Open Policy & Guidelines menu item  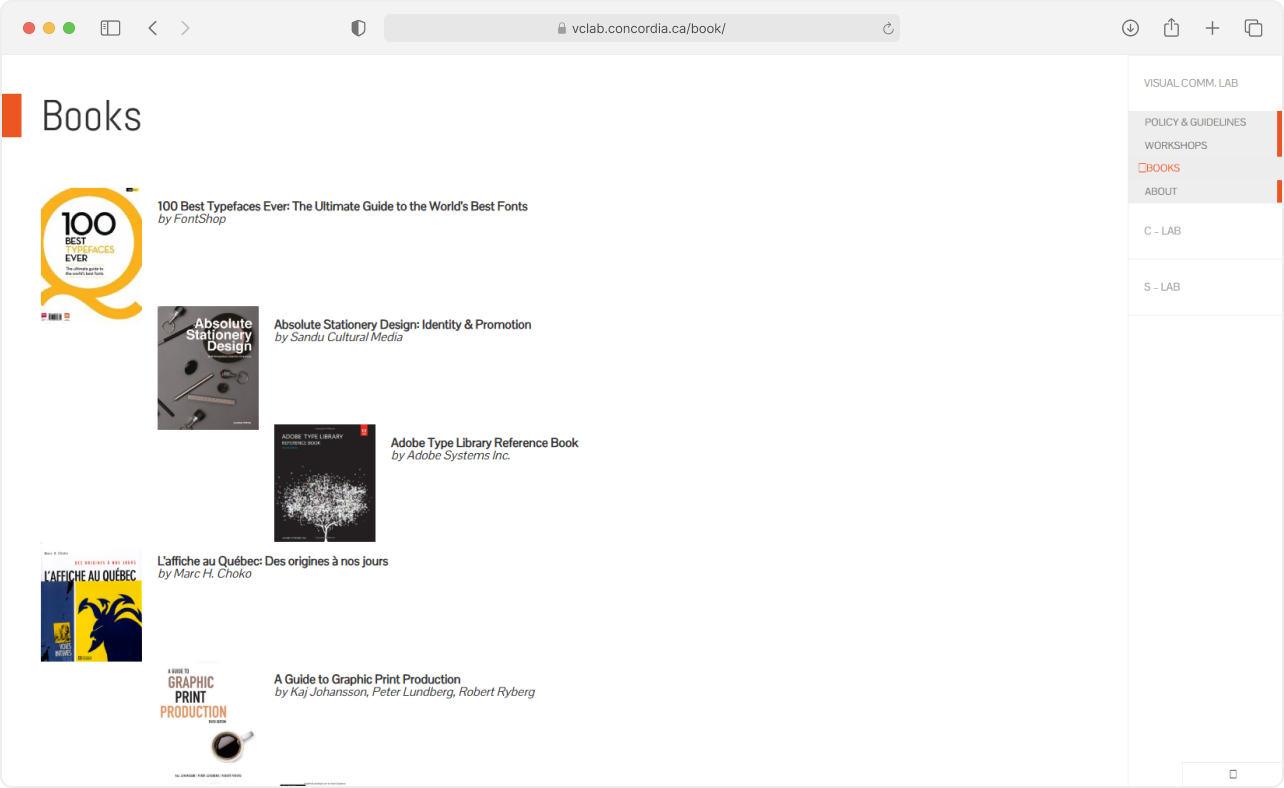pos(1195,122)
